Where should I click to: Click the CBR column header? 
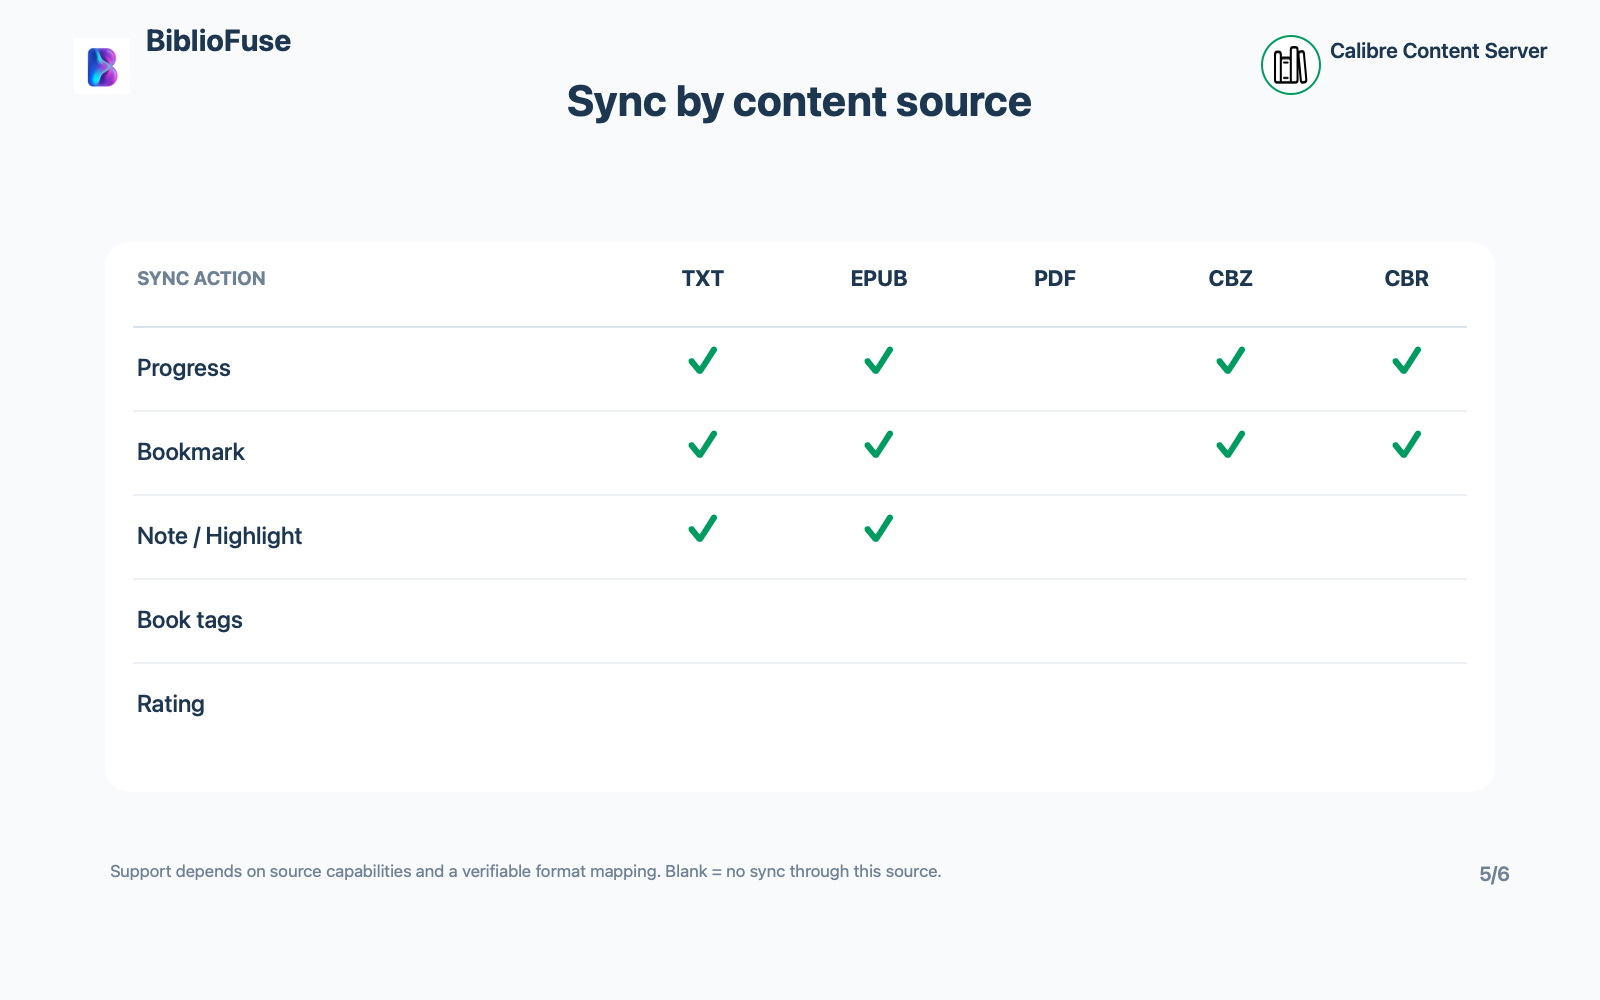(x=1407, y=279)
